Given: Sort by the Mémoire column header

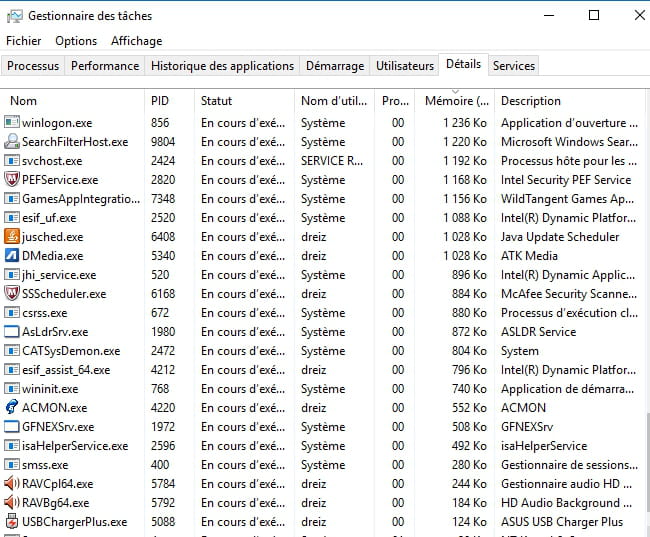Looking at the screenshot, I should coord(455,100).
